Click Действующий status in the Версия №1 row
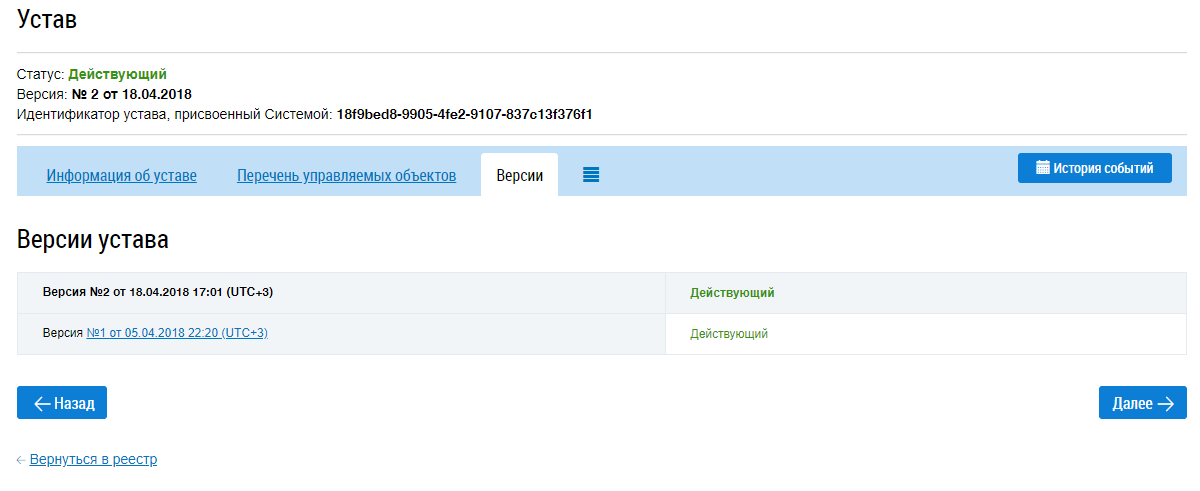 [729, 334]
